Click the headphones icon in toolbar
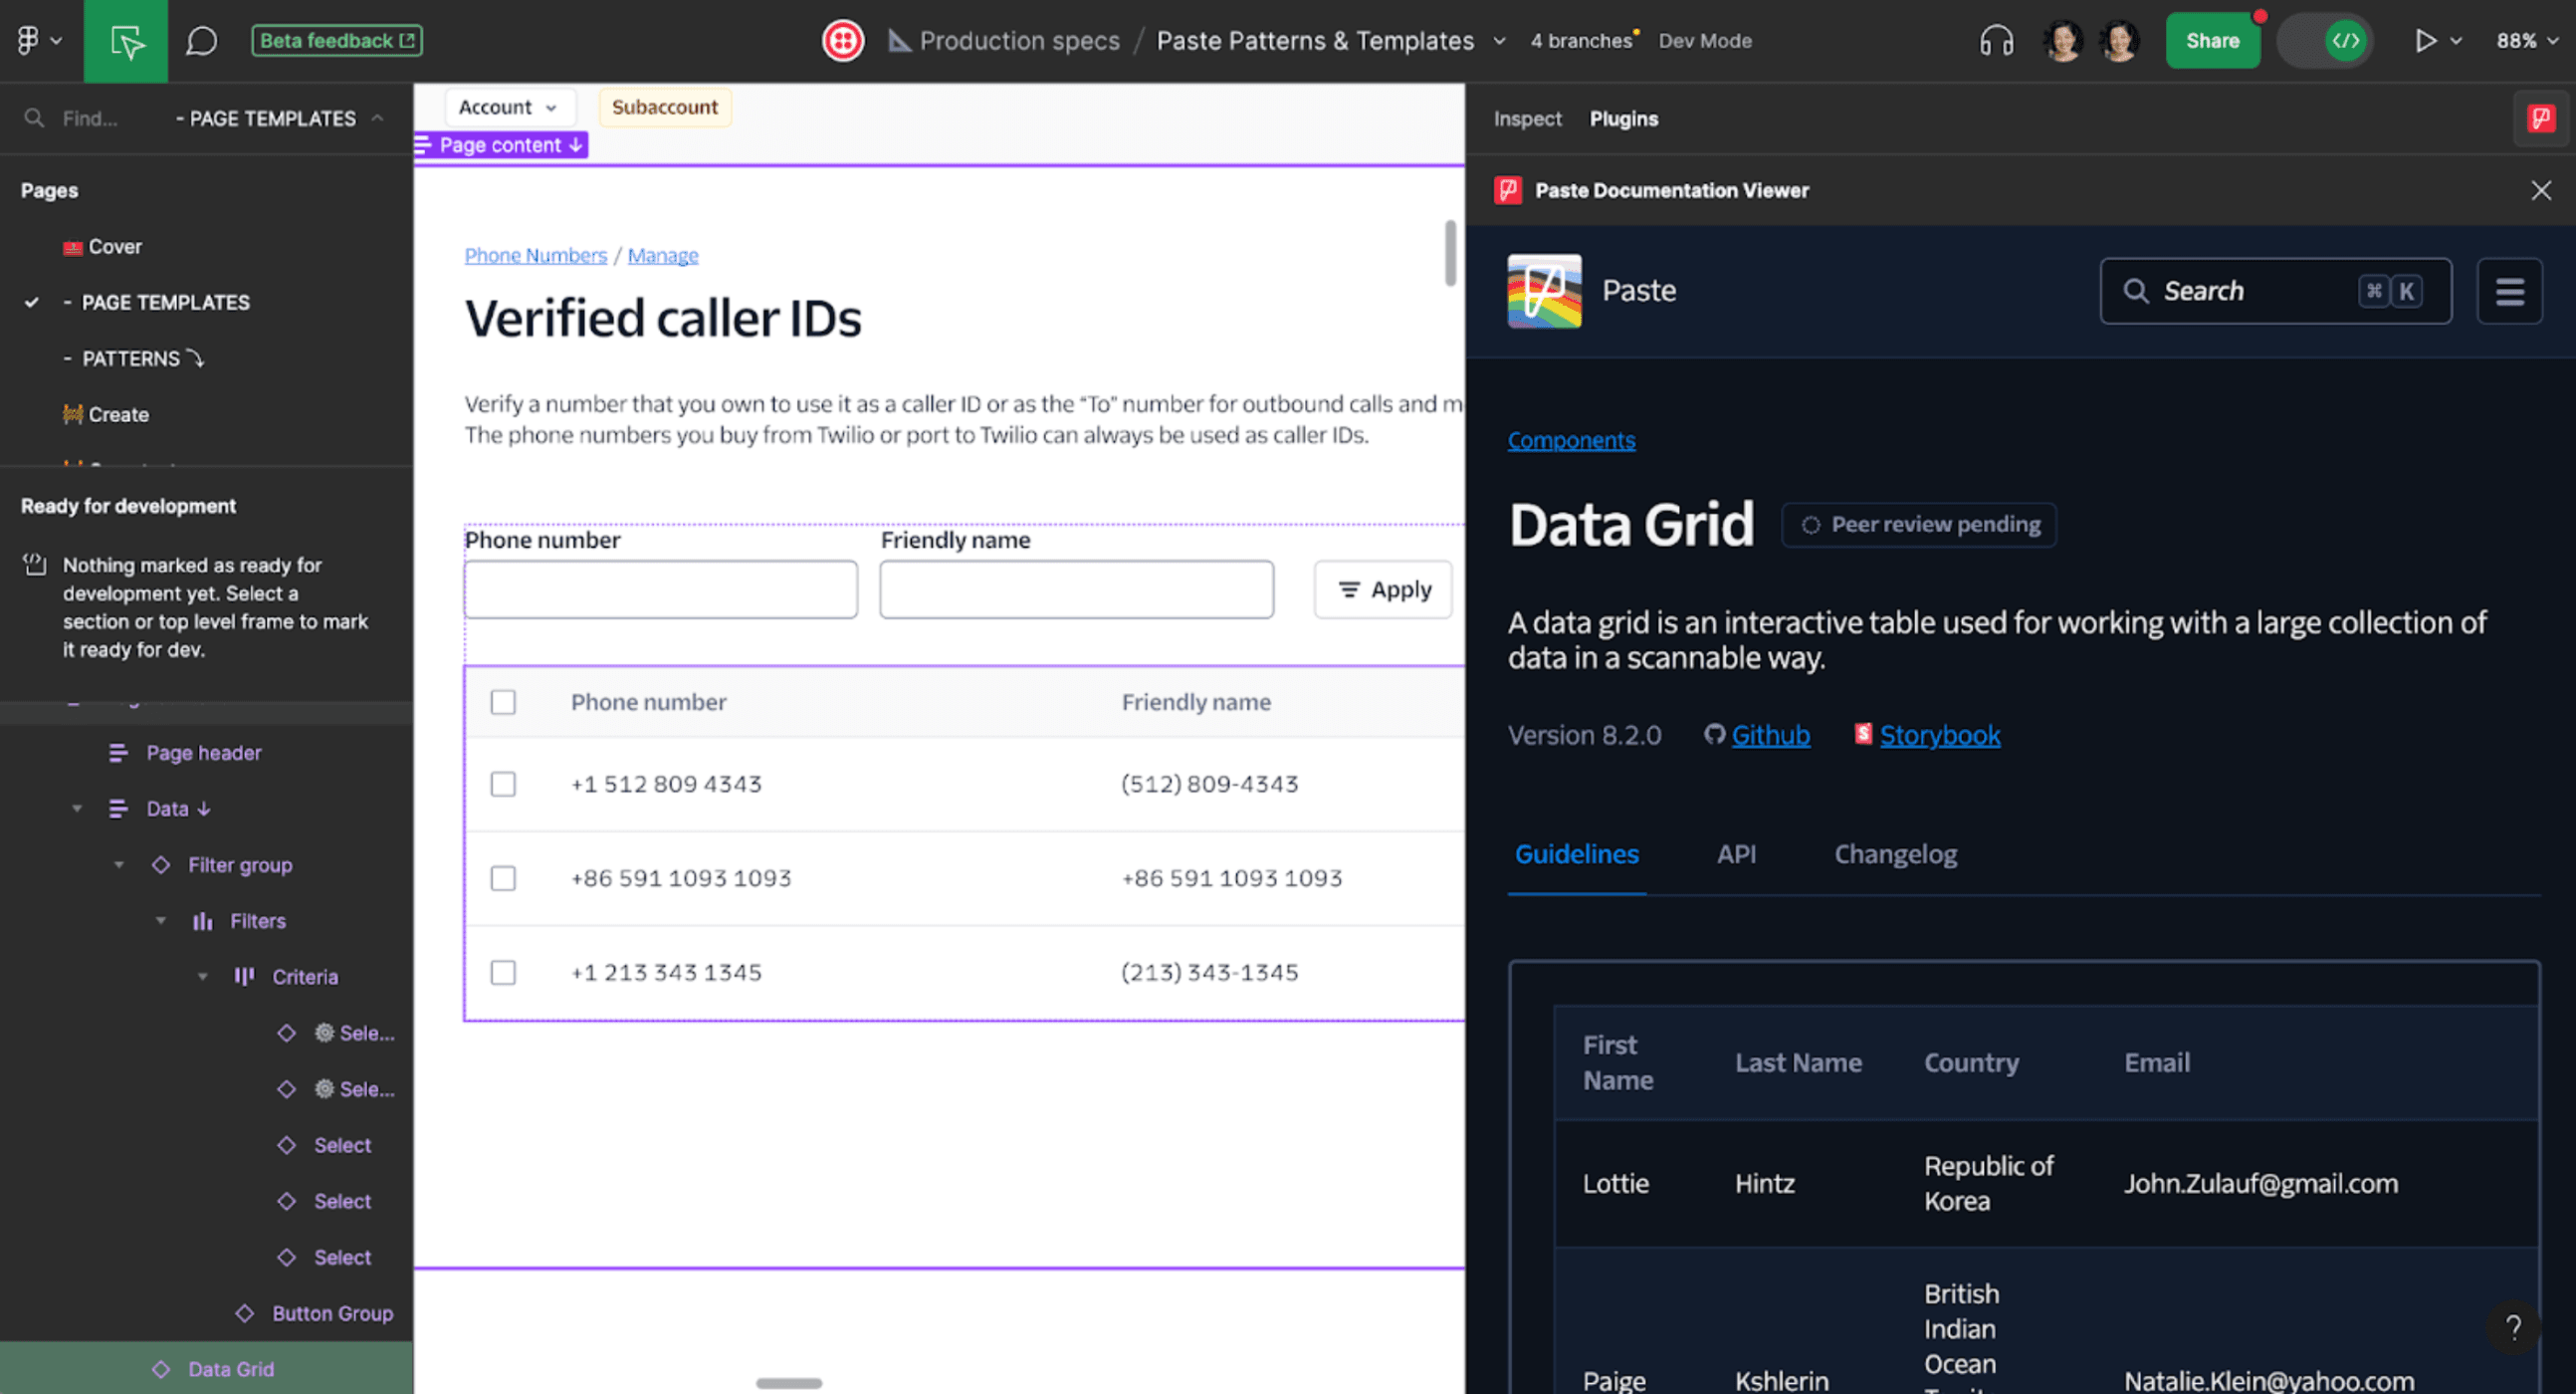This screenshot has width=2576, height=1394. [x=1995, y=41]
